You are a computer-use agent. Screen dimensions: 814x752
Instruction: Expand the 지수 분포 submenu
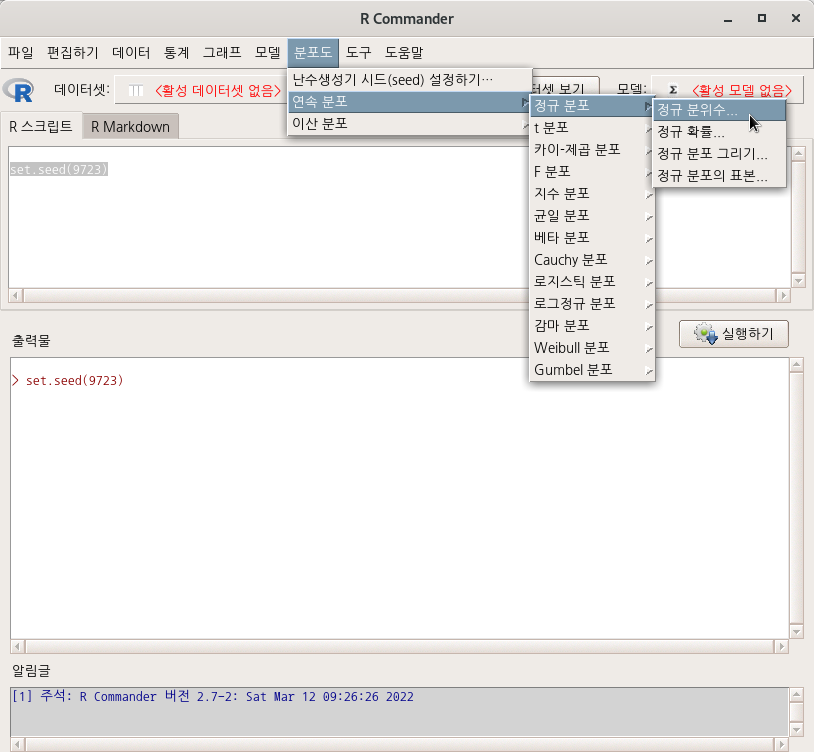pyautogui.click(x=592, y=194)
